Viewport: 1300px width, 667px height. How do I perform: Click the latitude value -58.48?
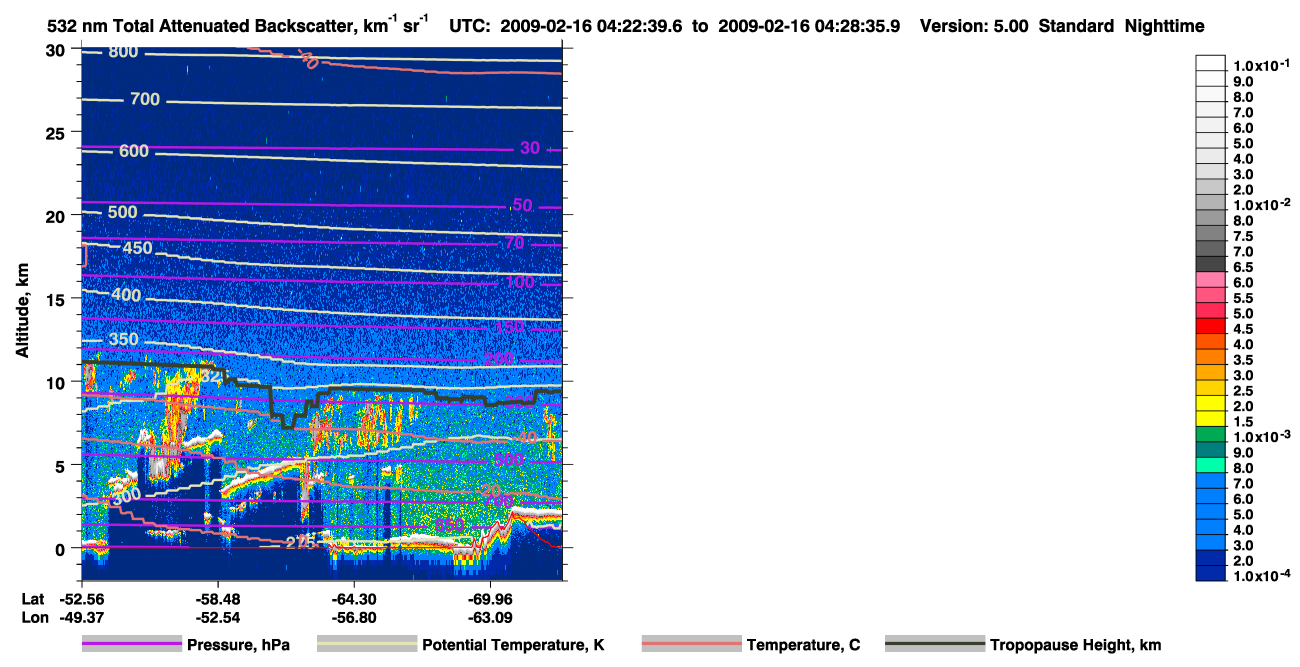(x=218, y=598)
